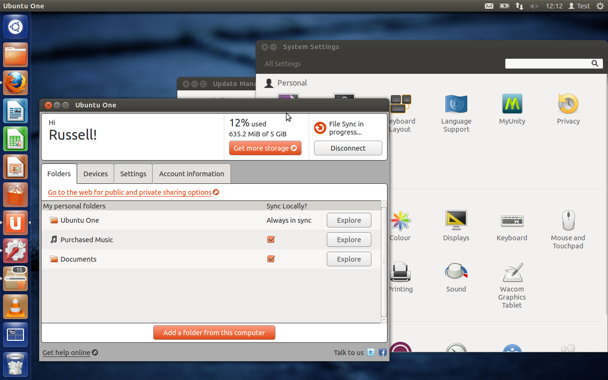Open the Ubuntu Dash home launcher icon
The image size is (608, 380).
coord(16,27)
